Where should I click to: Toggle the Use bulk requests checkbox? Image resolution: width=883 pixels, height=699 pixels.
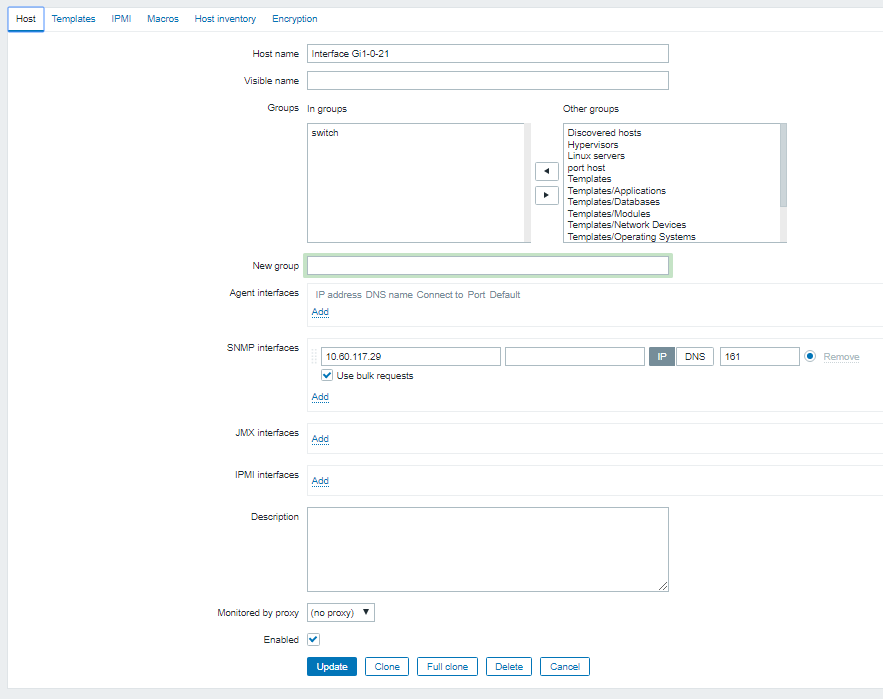click(x=327, y=376)
